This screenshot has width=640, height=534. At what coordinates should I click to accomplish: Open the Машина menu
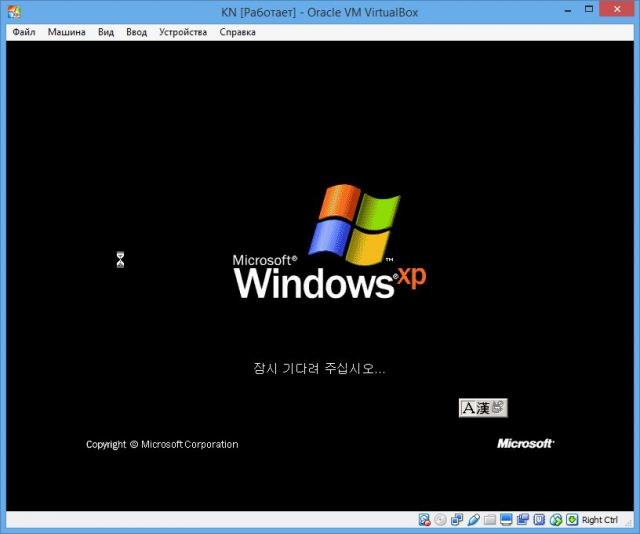point(67,32)
